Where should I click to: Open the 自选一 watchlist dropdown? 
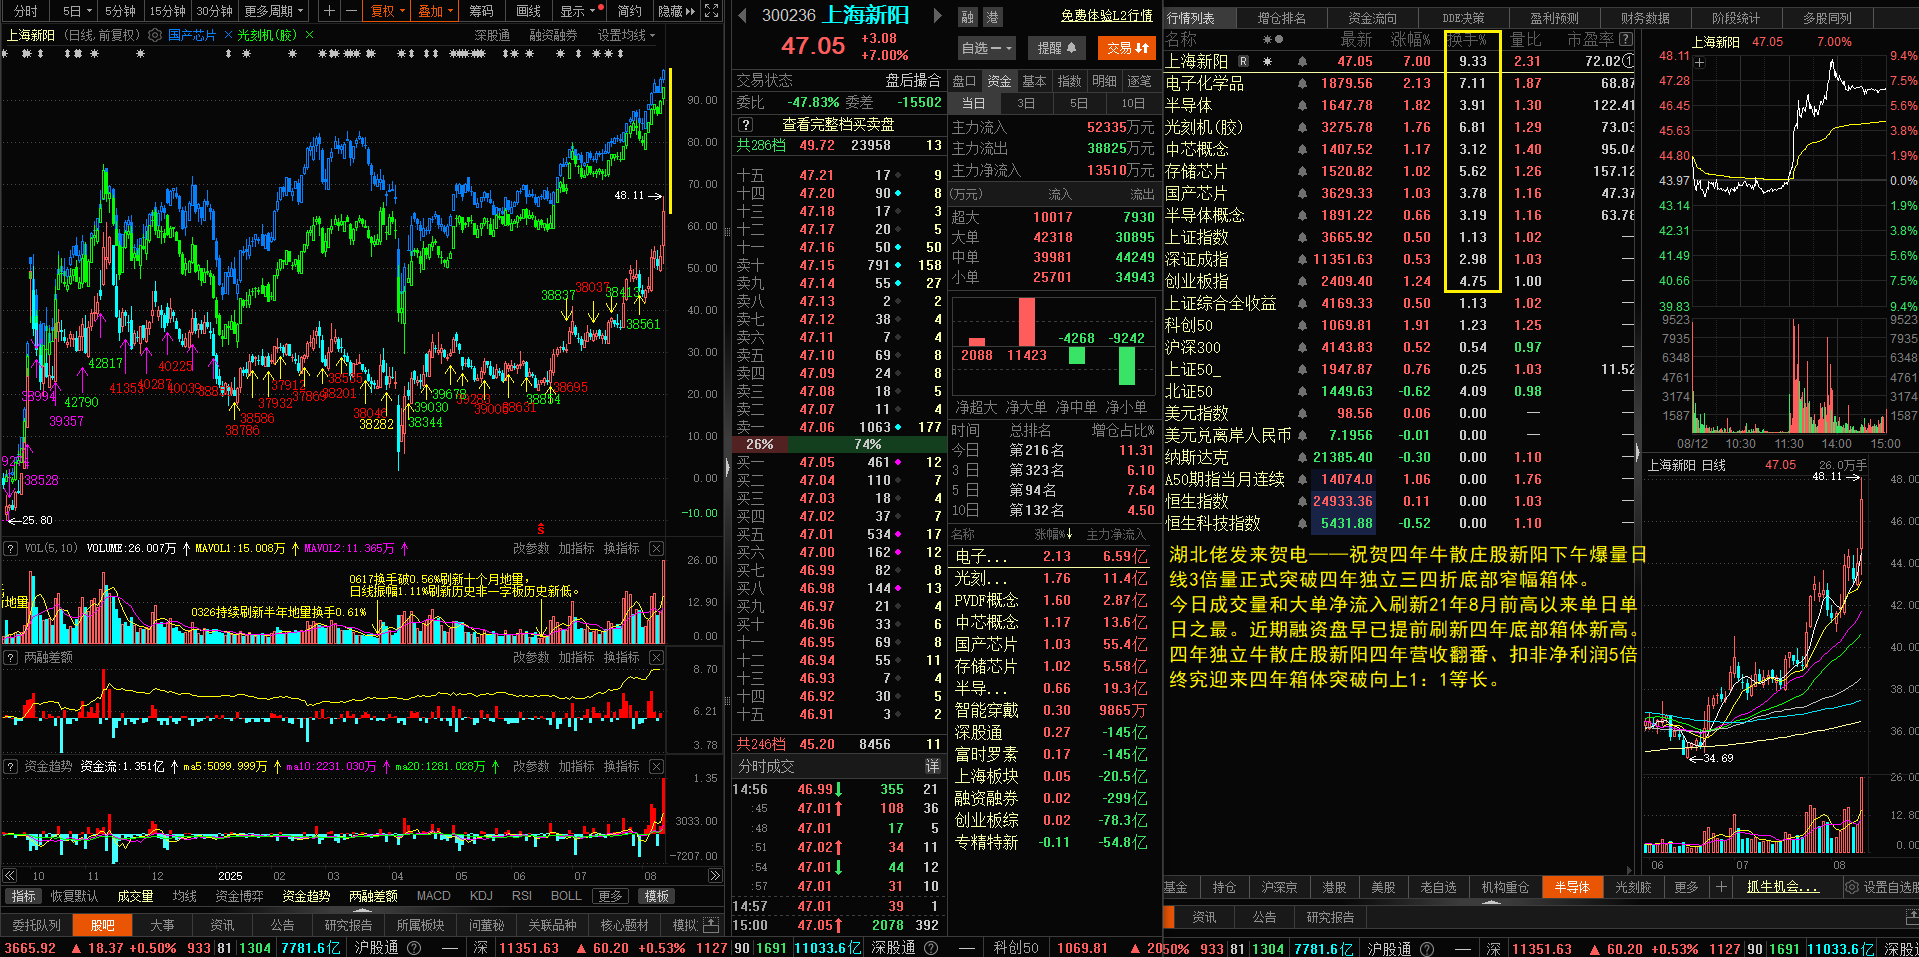986,48
